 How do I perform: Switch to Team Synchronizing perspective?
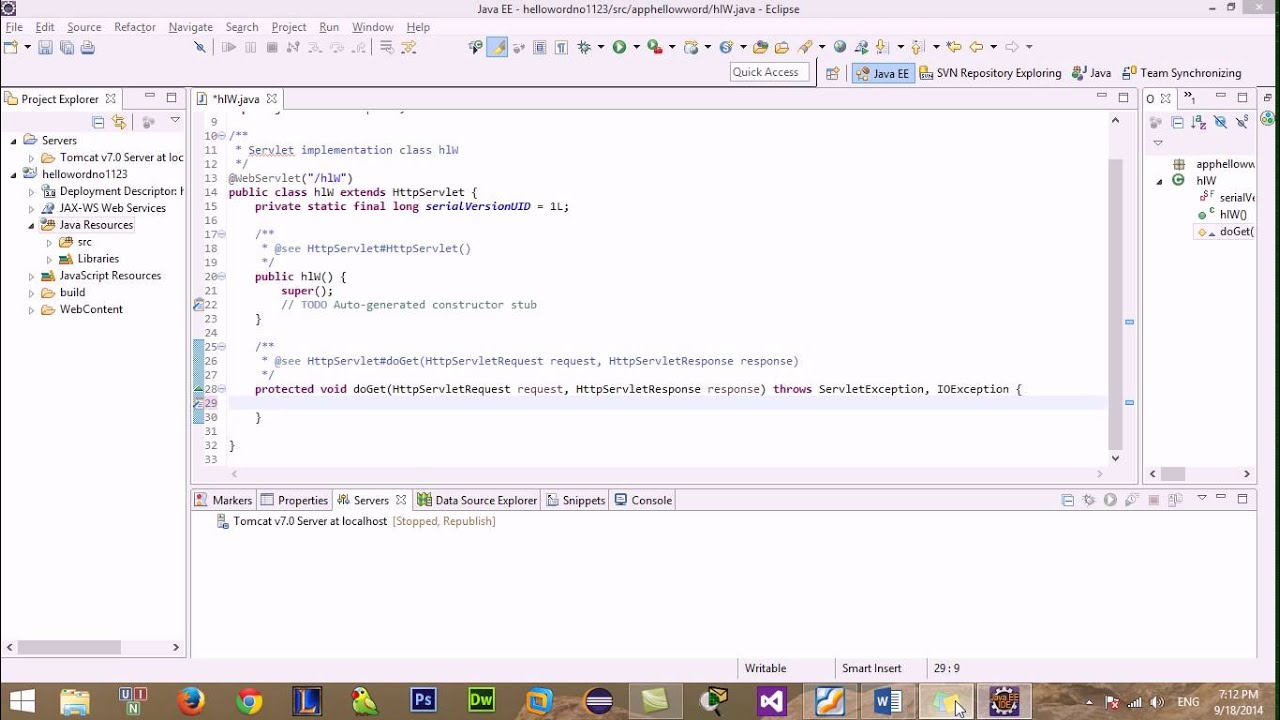click(1182, 73)
